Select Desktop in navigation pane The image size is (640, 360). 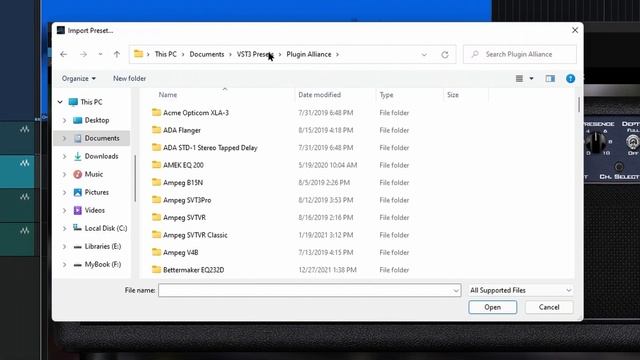click(97, 120)
